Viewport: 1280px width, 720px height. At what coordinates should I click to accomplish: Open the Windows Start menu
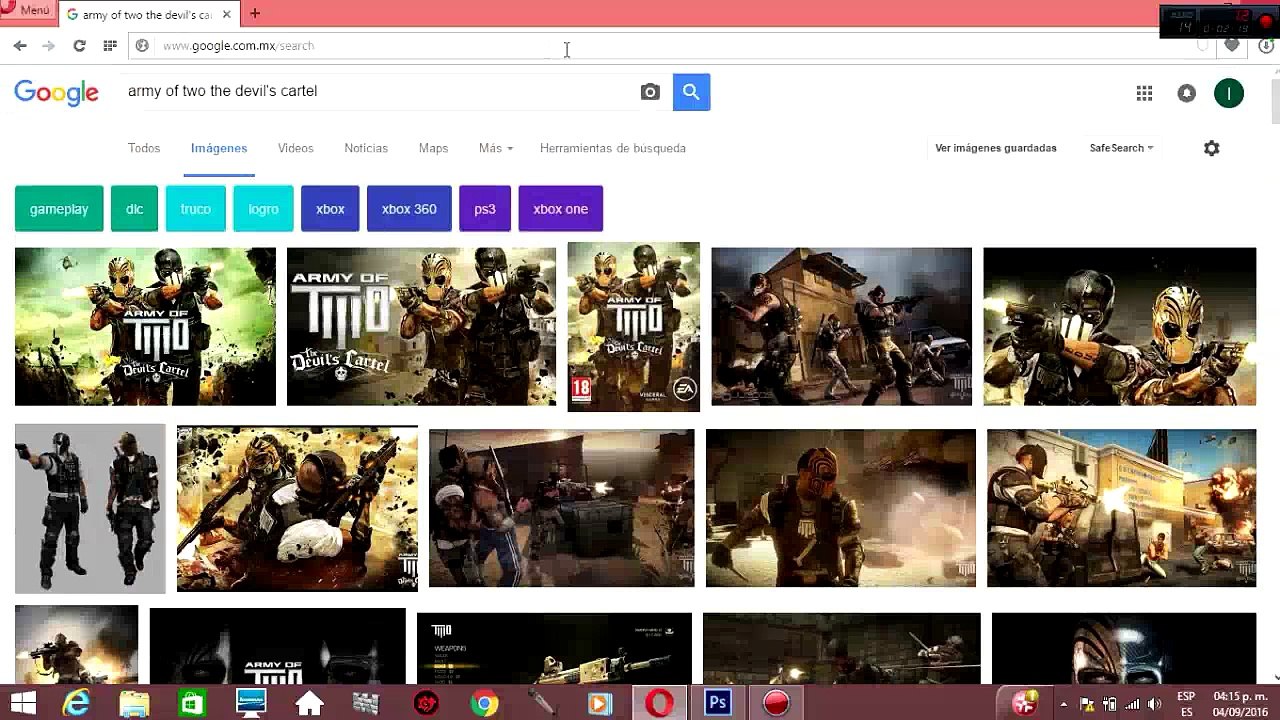[22, 703]
